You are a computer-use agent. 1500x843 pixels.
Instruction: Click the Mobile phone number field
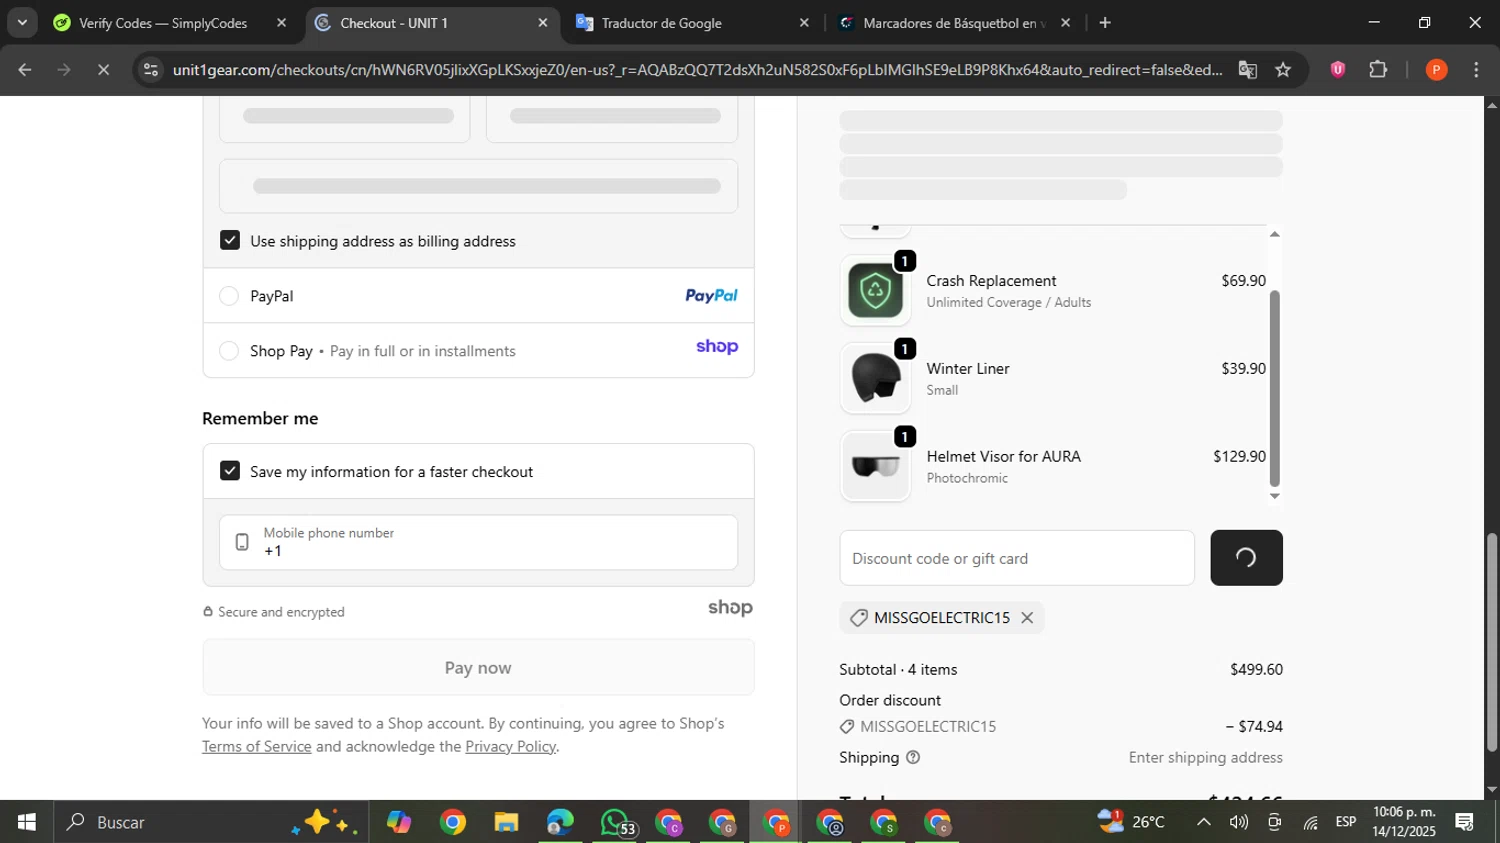click(x=478, y=542)
